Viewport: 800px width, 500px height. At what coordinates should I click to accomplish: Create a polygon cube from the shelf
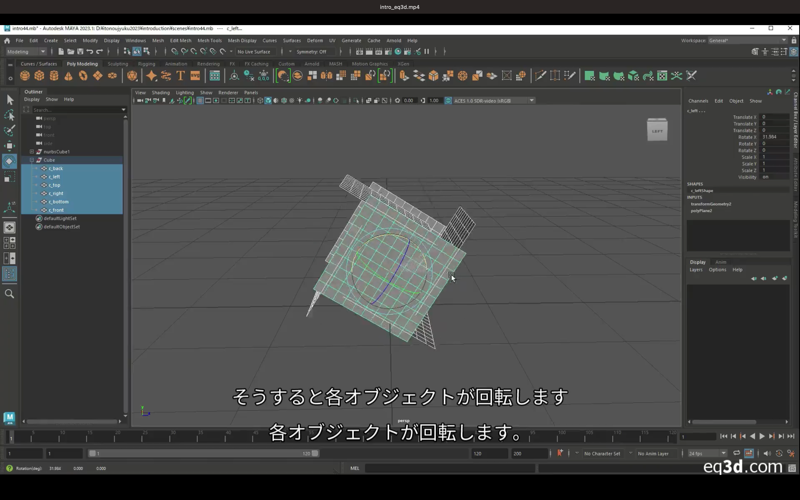tap(39, 76)
